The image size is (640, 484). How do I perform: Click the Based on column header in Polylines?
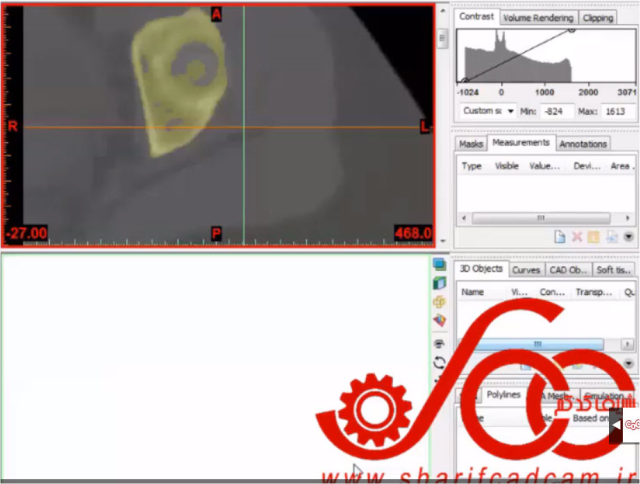[x=591, y=418]
